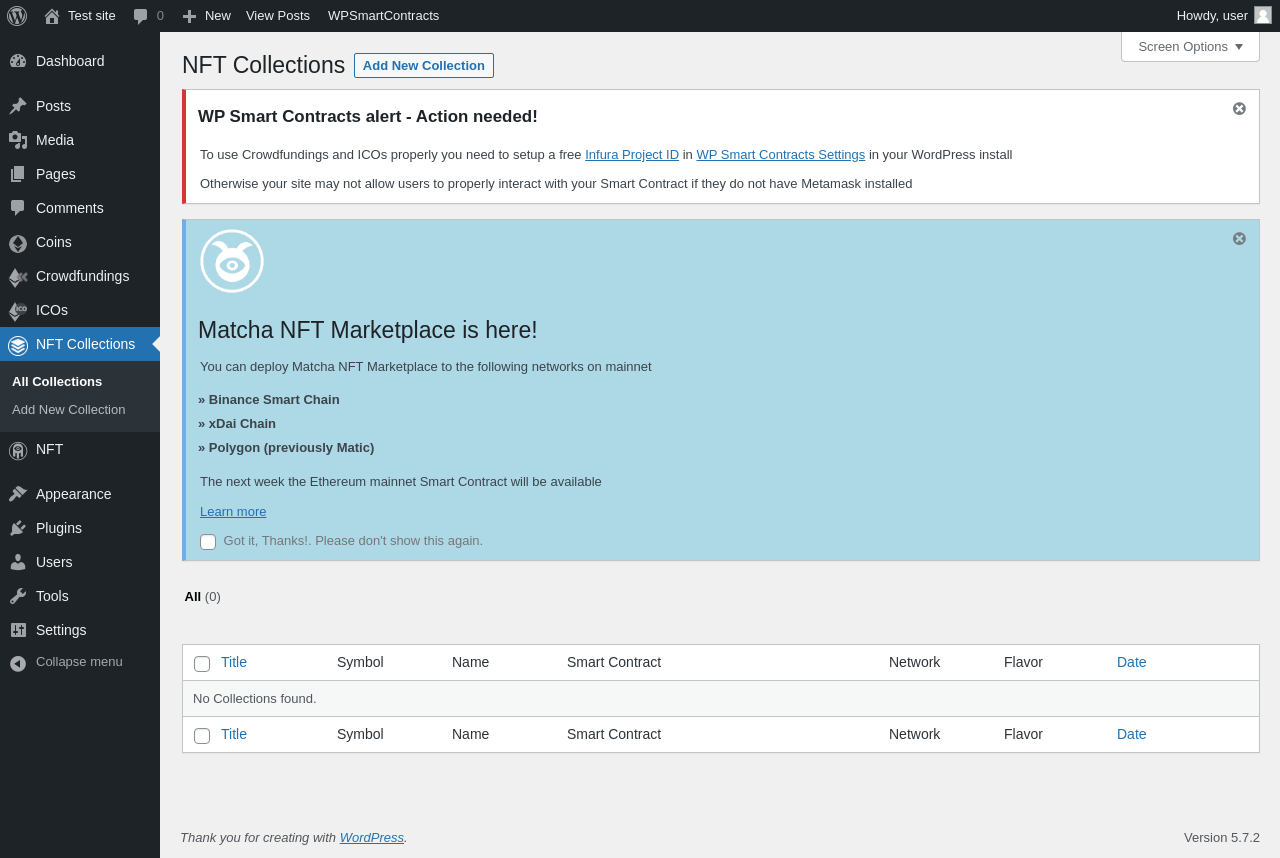Click the Tools wrench icon
The height and width of the screenshot is (858, 1280).
click(18, 596)
